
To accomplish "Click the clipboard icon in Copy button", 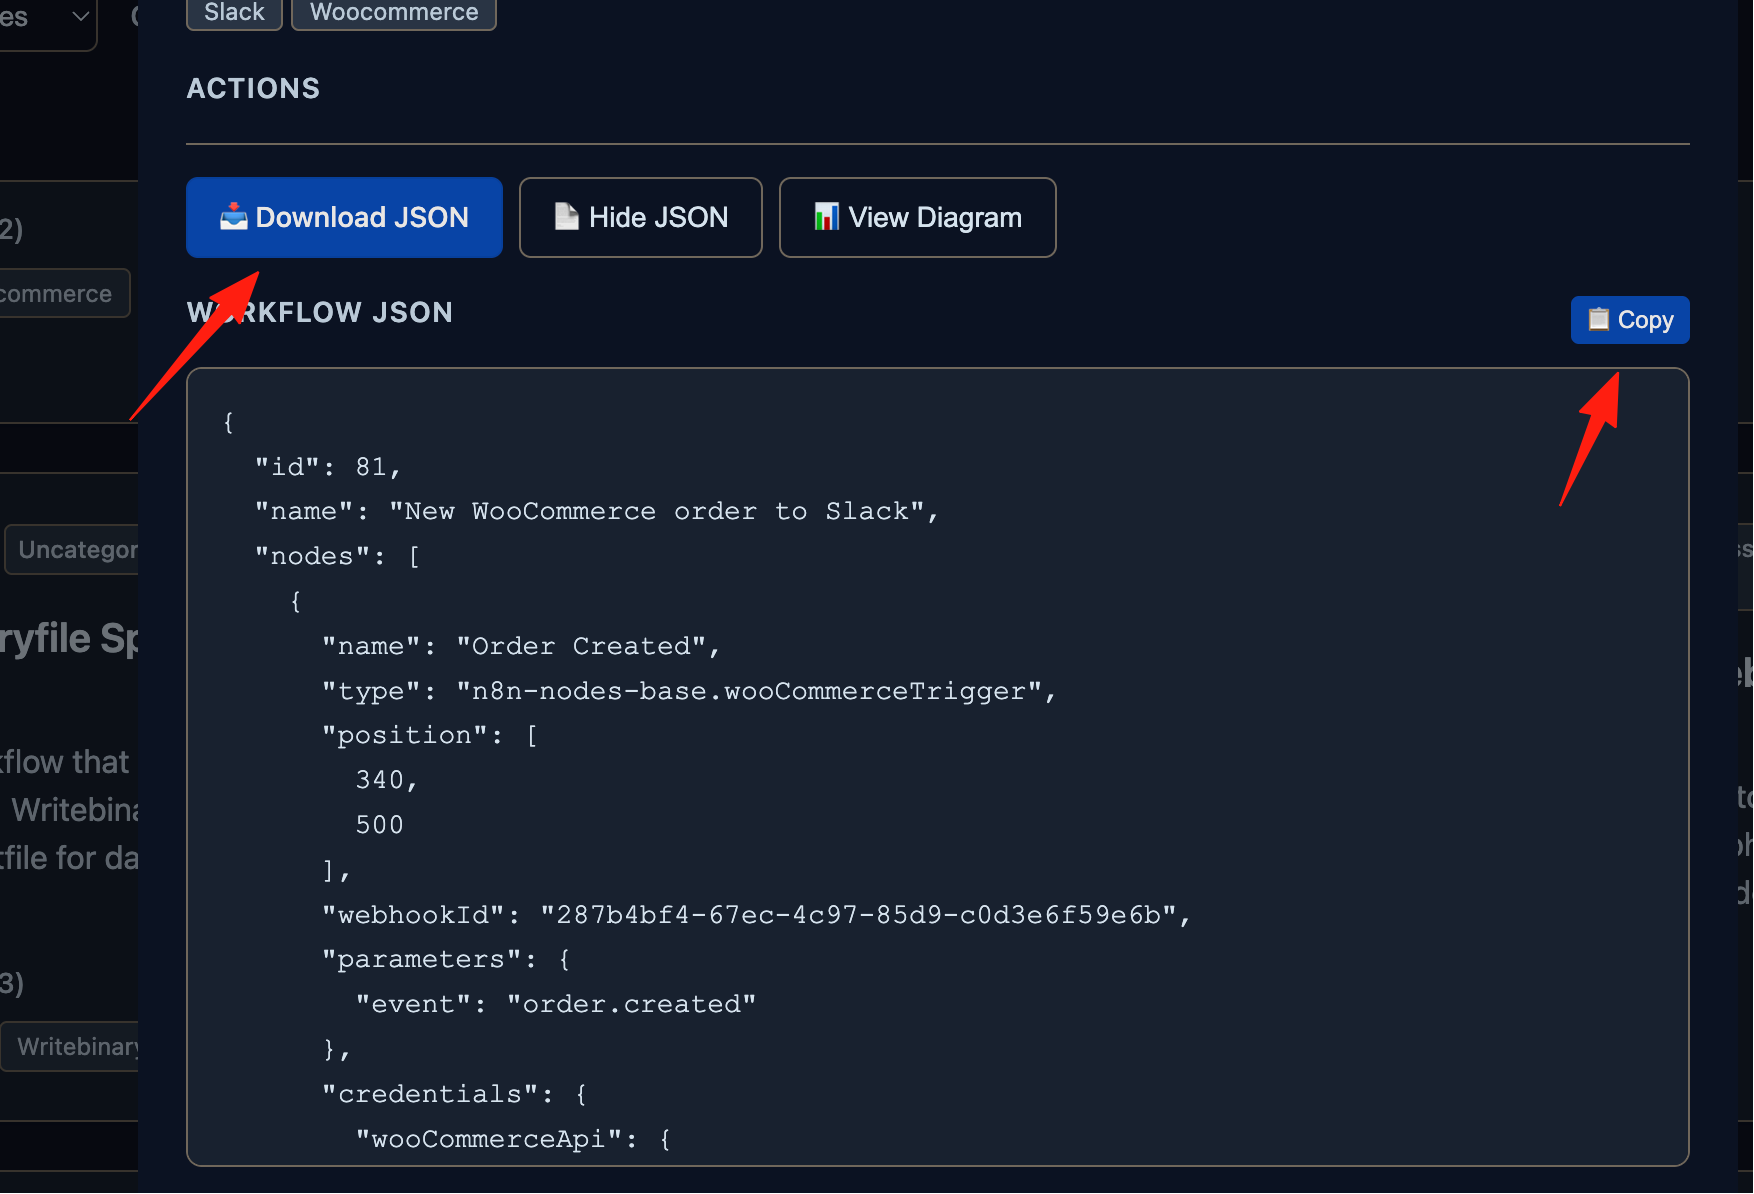I will pos(1599,319).
